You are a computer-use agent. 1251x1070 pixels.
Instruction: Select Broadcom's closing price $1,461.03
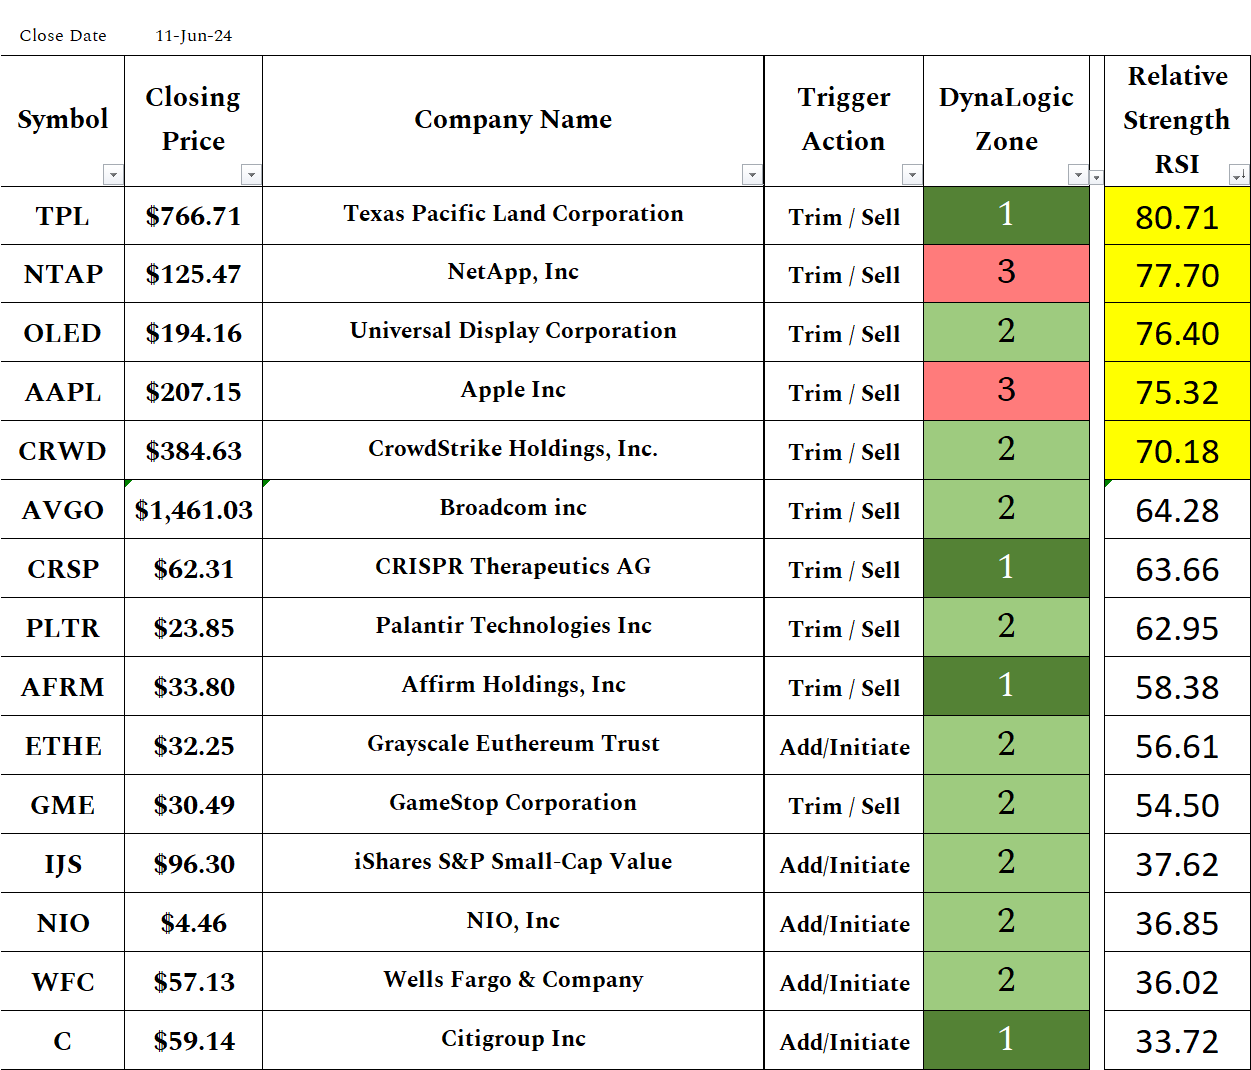click(x=192, y=508)
